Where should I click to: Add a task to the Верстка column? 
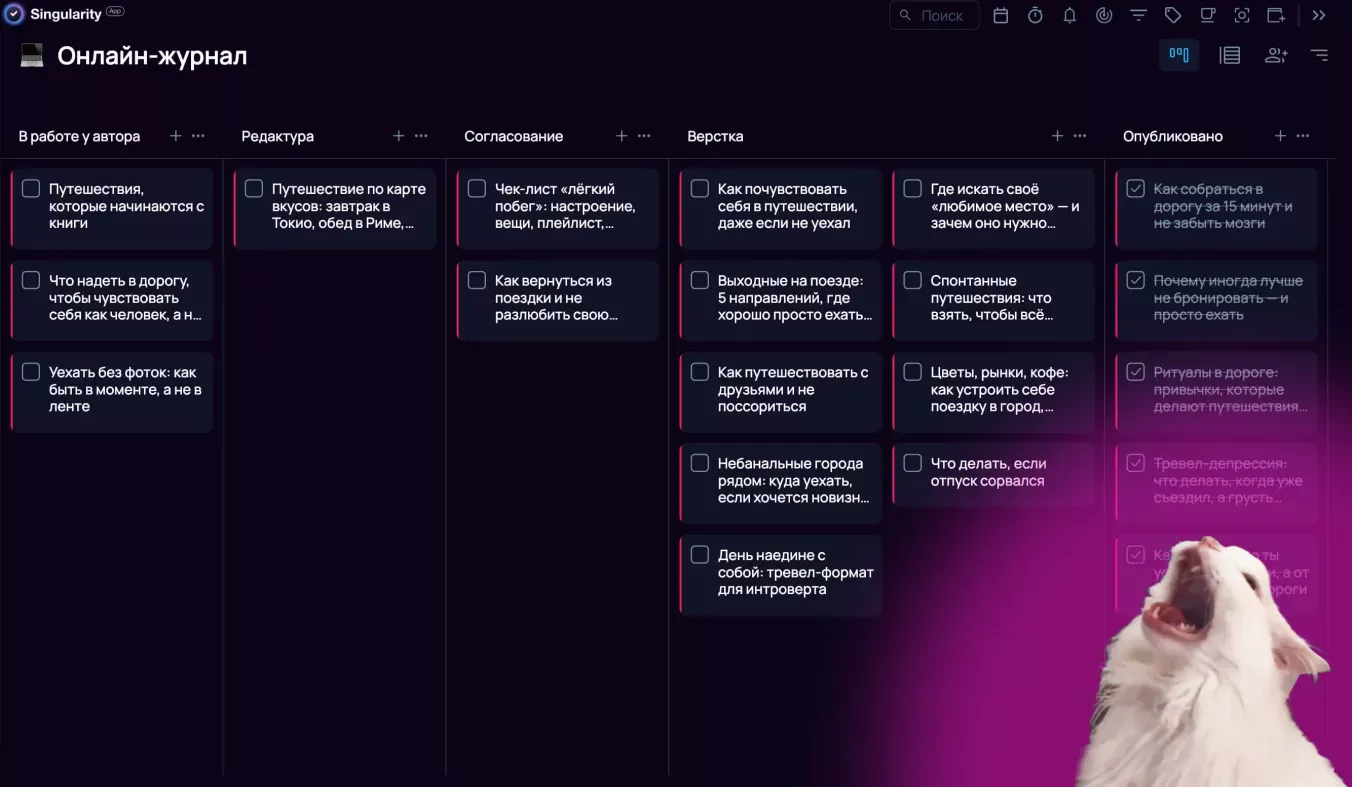[1058, 136]
